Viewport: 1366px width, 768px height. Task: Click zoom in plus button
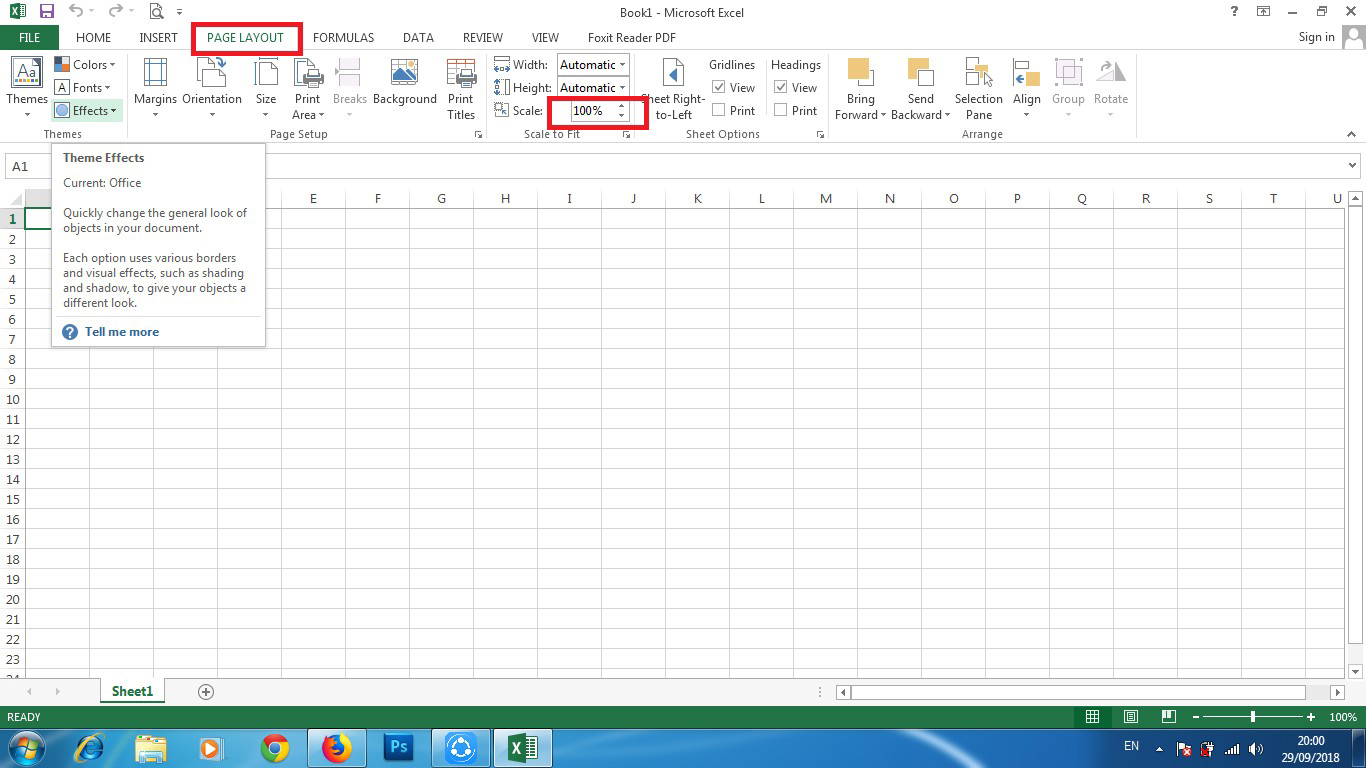pyautogui.click(x=1311, y=717)
